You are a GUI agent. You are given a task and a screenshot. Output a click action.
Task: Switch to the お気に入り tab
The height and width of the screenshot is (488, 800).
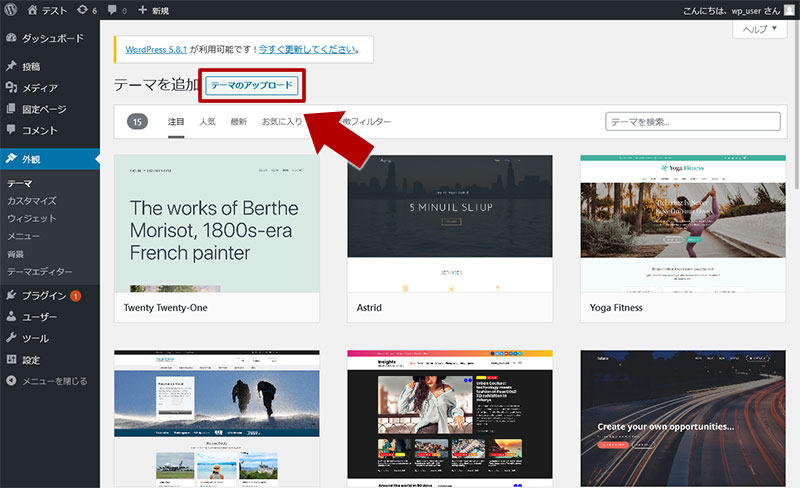282,121
